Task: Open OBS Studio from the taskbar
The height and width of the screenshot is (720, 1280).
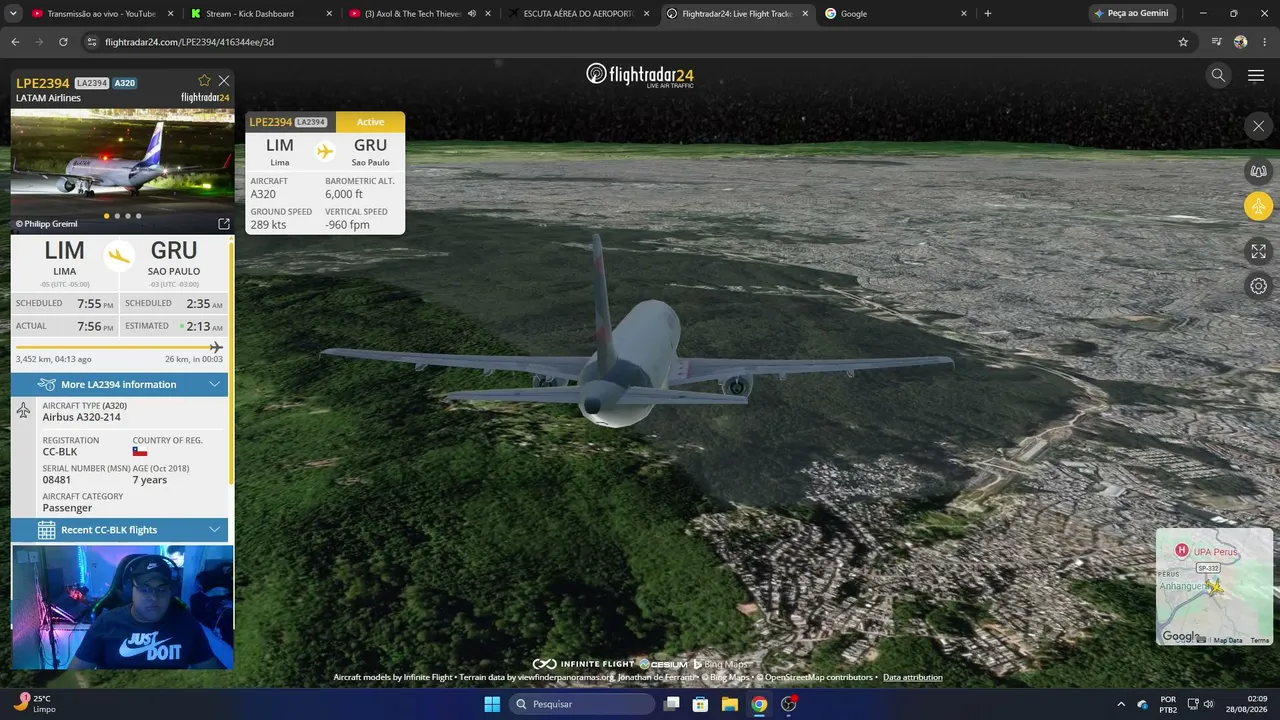Action: 788,704
